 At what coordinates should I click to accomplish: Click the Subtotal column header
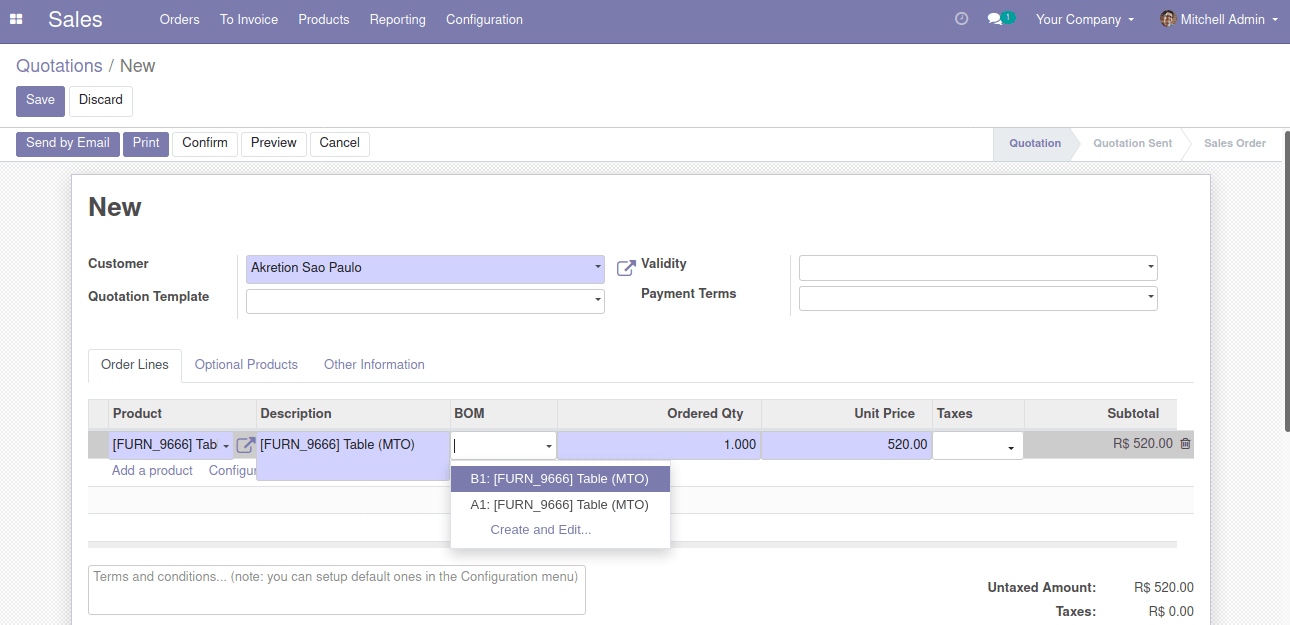click(x=1100, y=414)
